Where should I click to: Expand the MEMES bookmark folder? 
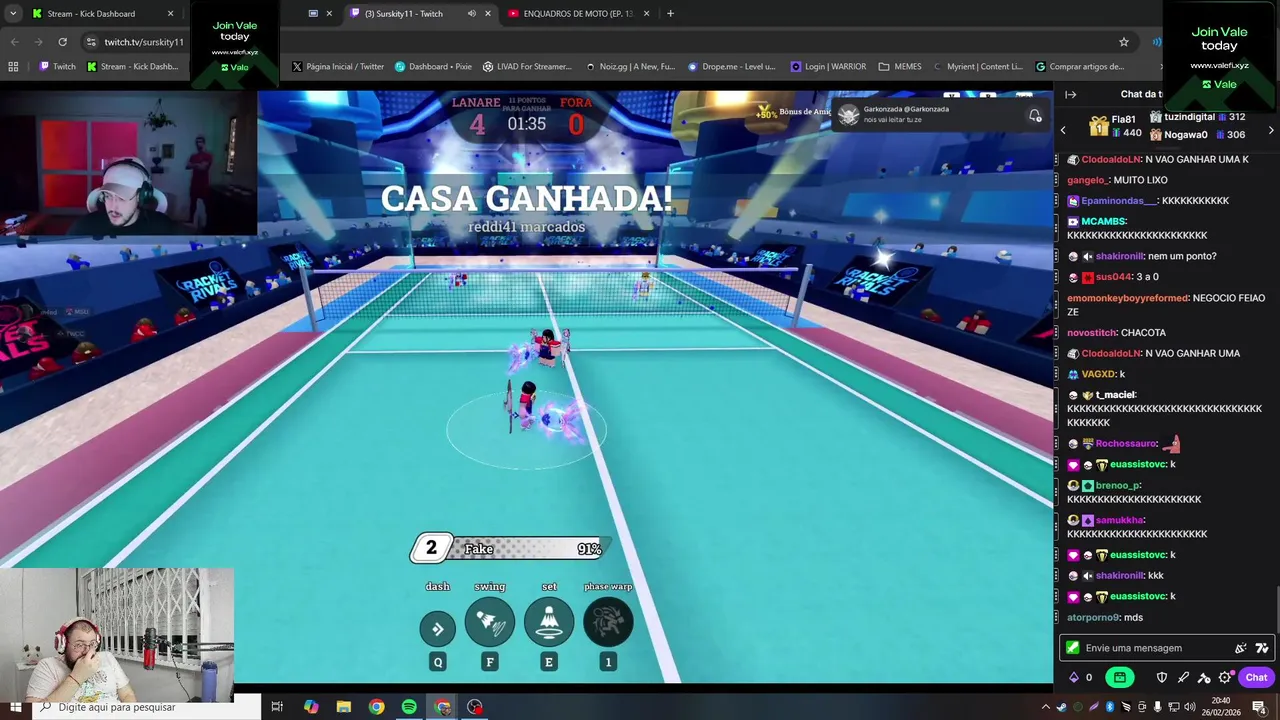coord(900,67)
